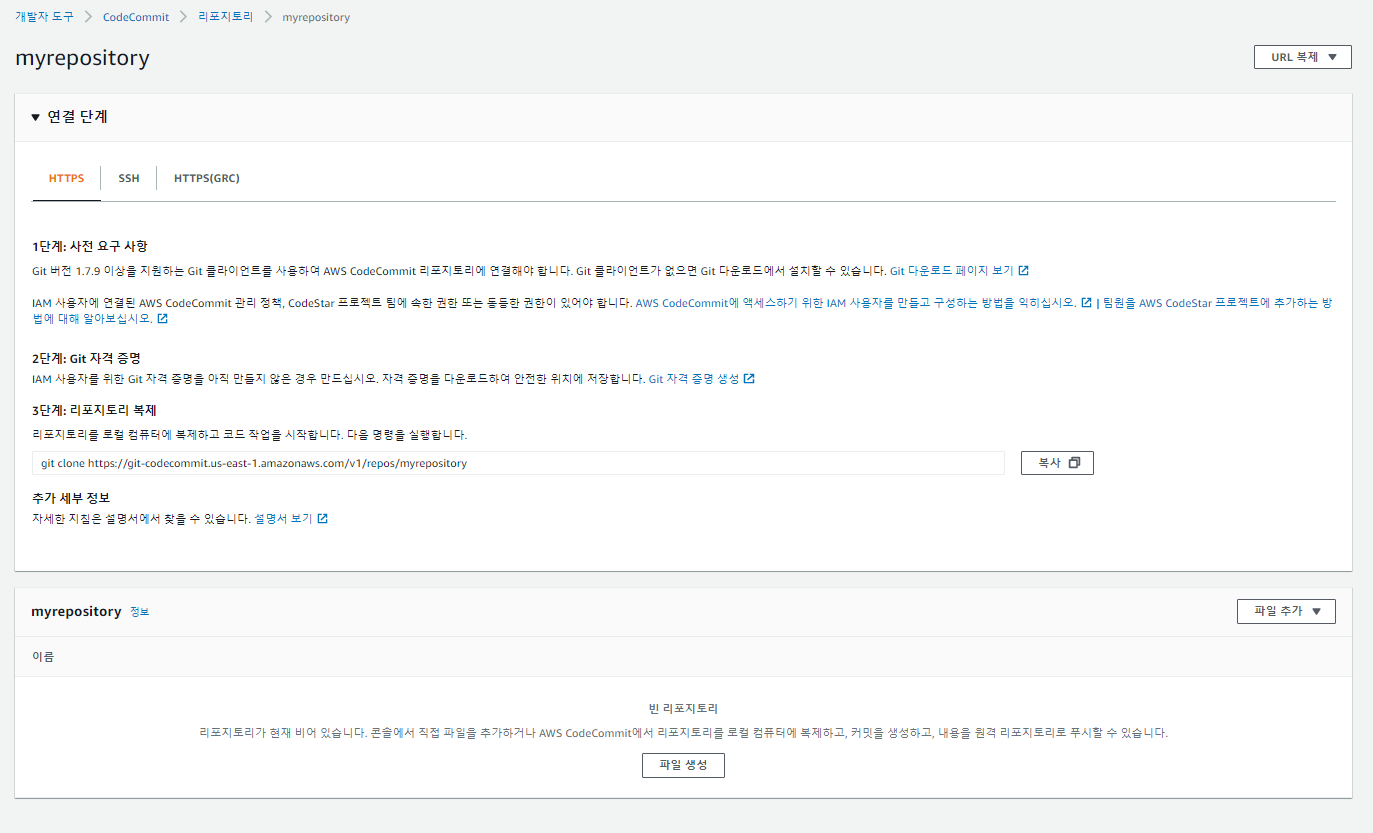Click the 3단계: 리포지토리 복제 heading
Screen dimensions: 1373x833
point(94,410)
